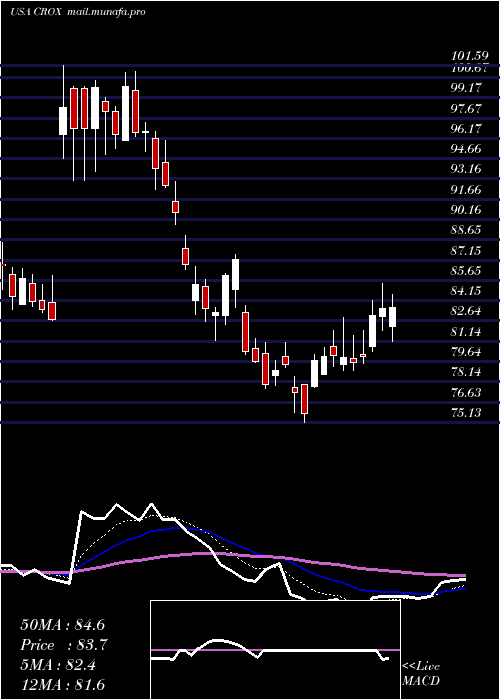Click the 'USA CROX mail.munafa.pro' chart title
Image resolution: width=500 pixels, height=700 pixels.
78,12
